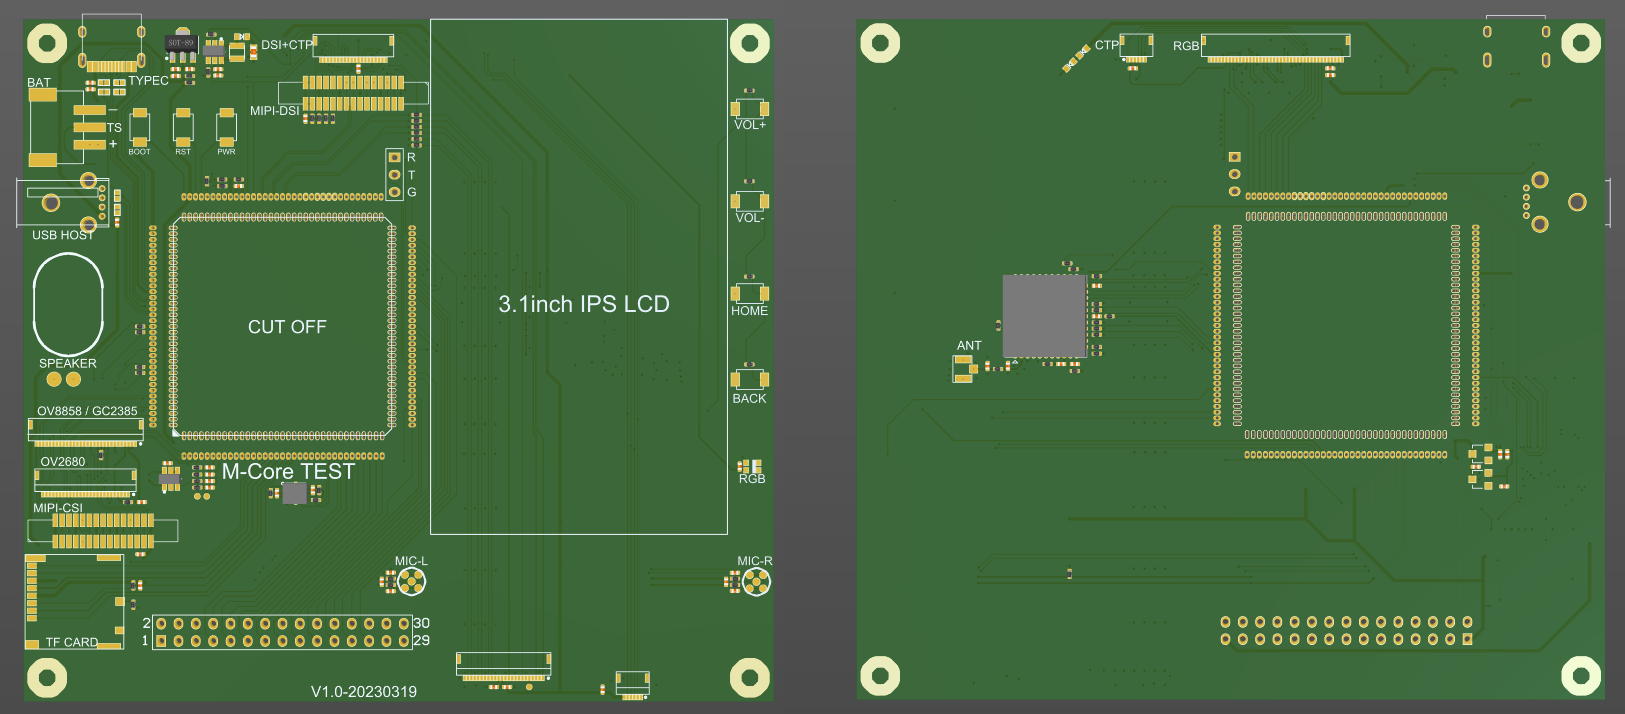Click the USB HOST connector

62,203
